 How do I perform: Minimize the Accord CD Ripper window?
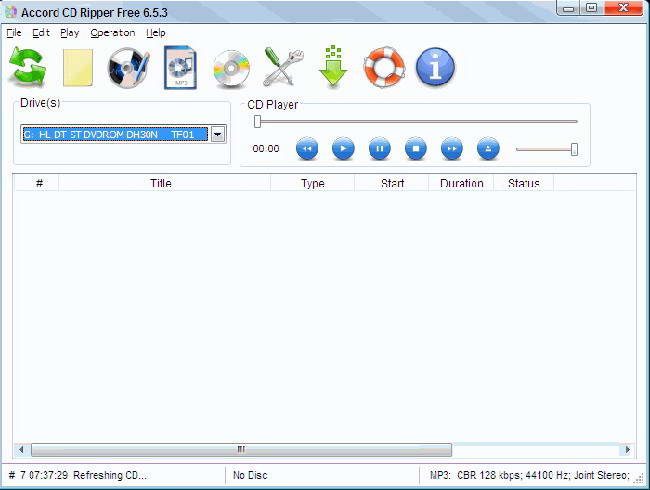pyautogui.click(x=569, y=8)
